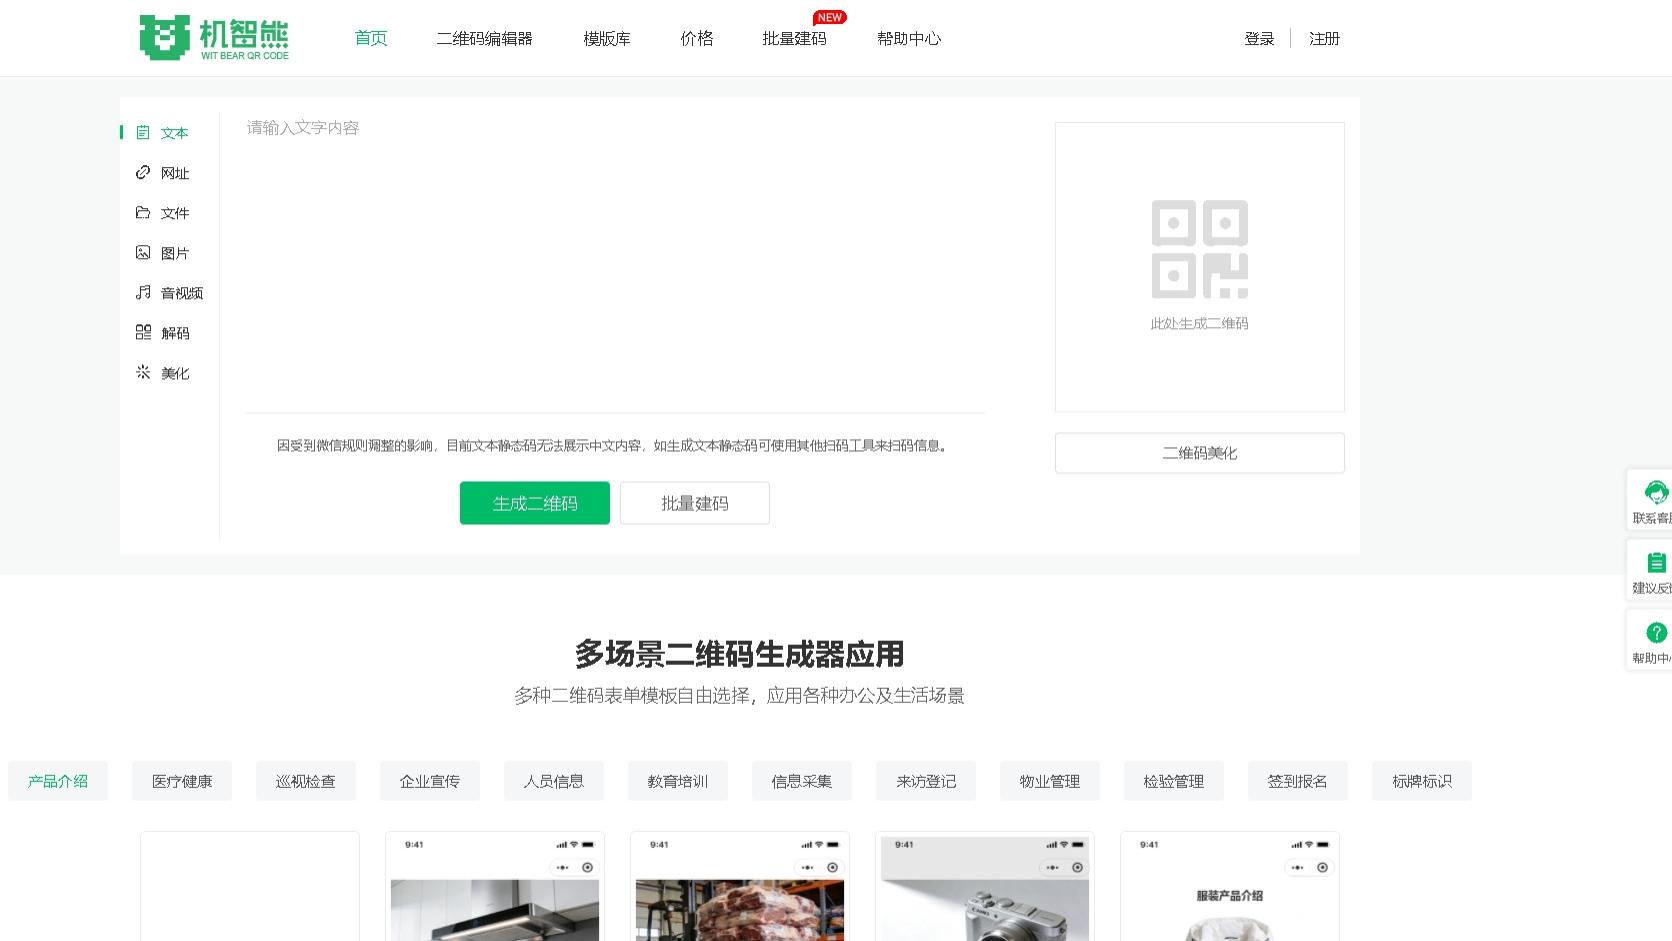Viewport: 1672px width, 941px height.
Task: Click the 注册 register link
Action: [1322, 38]
